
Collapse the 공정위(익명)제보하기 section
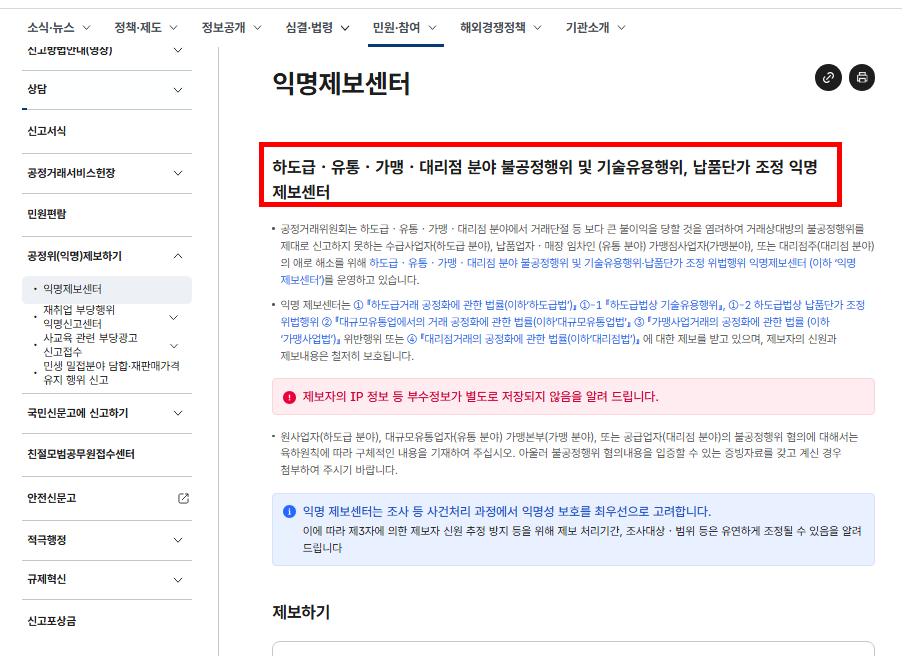(x=178, y=256)
